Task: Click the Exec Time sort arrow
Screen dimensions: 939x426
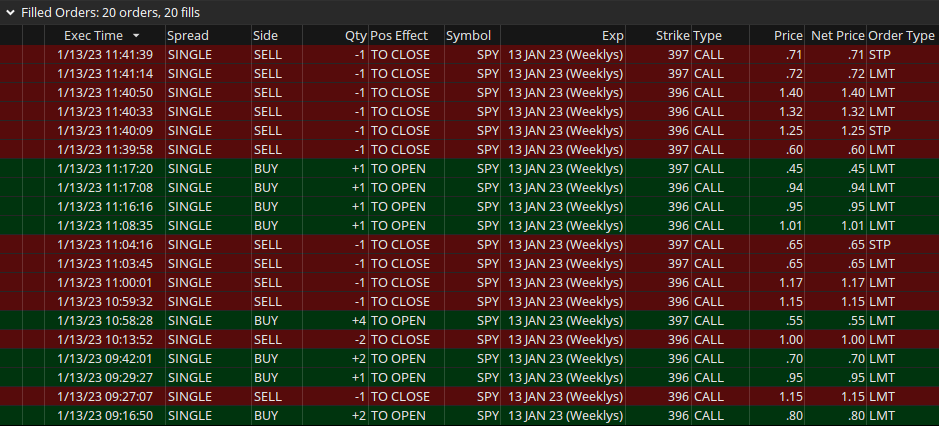Action: 137,36
